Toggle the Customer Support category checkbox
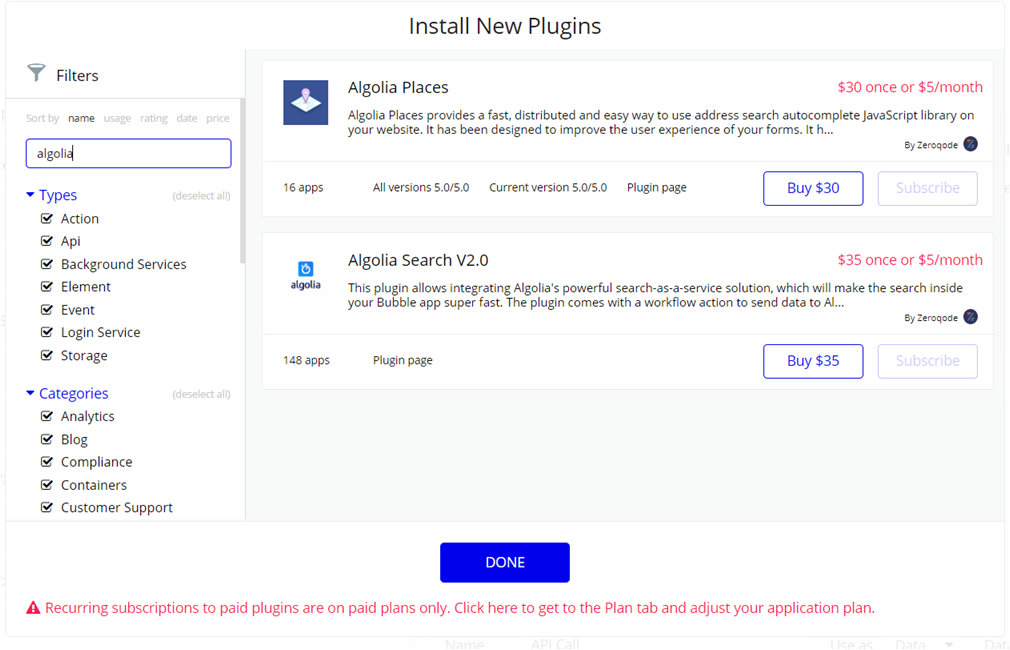 46,508
